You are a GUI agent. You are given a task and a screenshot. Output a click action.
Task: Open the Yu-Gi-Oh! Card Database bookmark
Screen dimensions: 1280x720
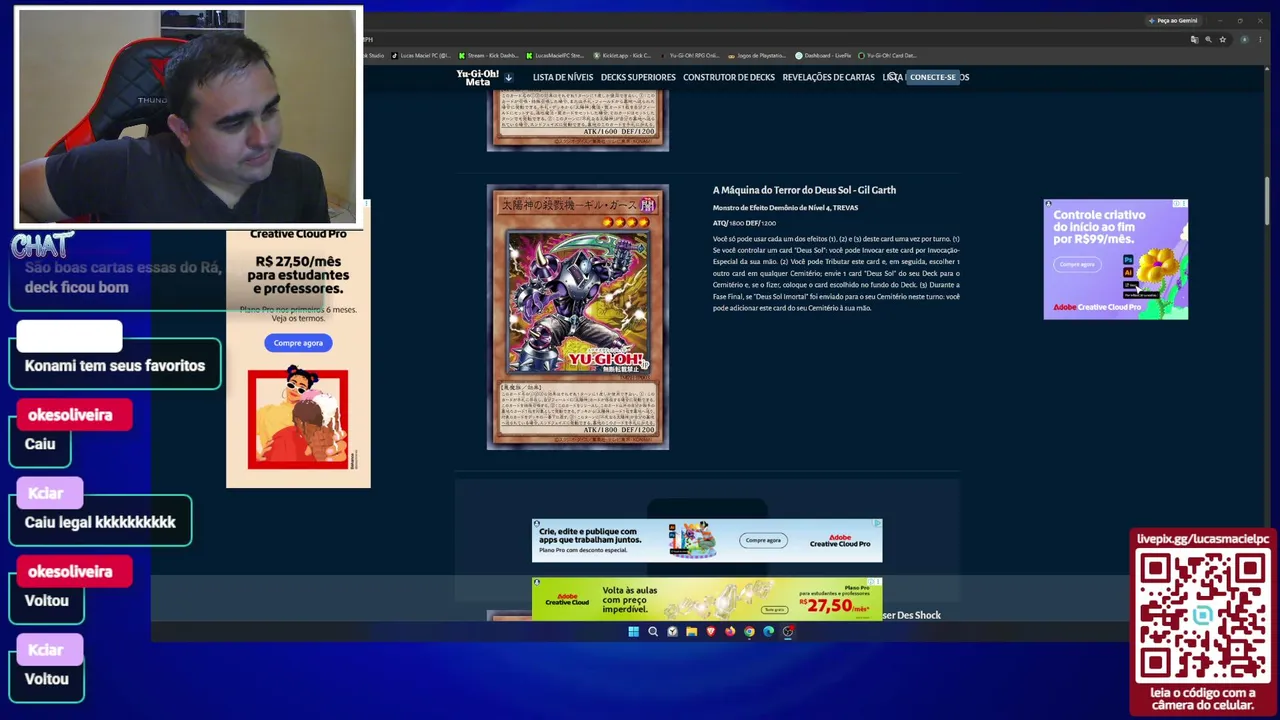[x=887, y=55]
